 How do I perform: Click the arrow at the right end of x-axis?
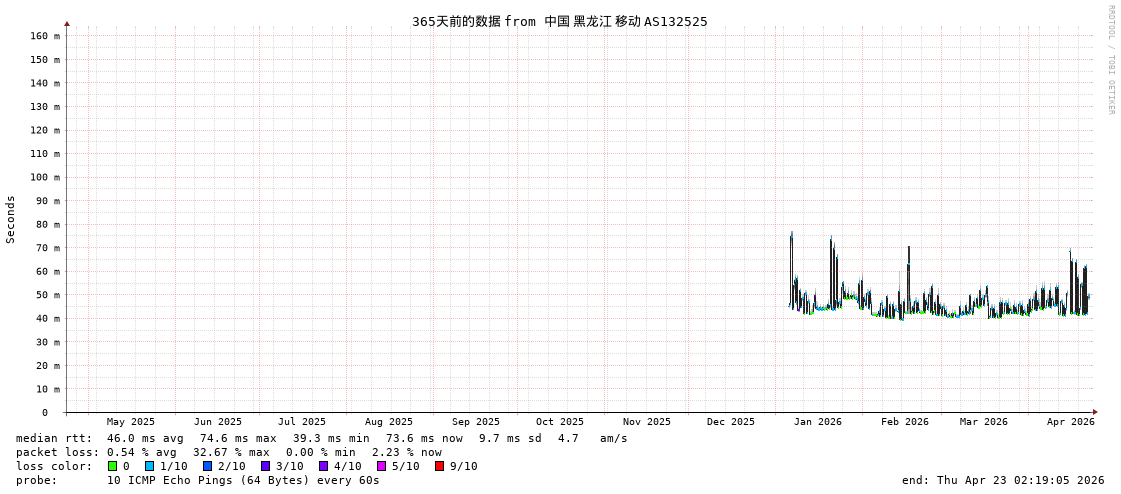(x=1095, y=412)
